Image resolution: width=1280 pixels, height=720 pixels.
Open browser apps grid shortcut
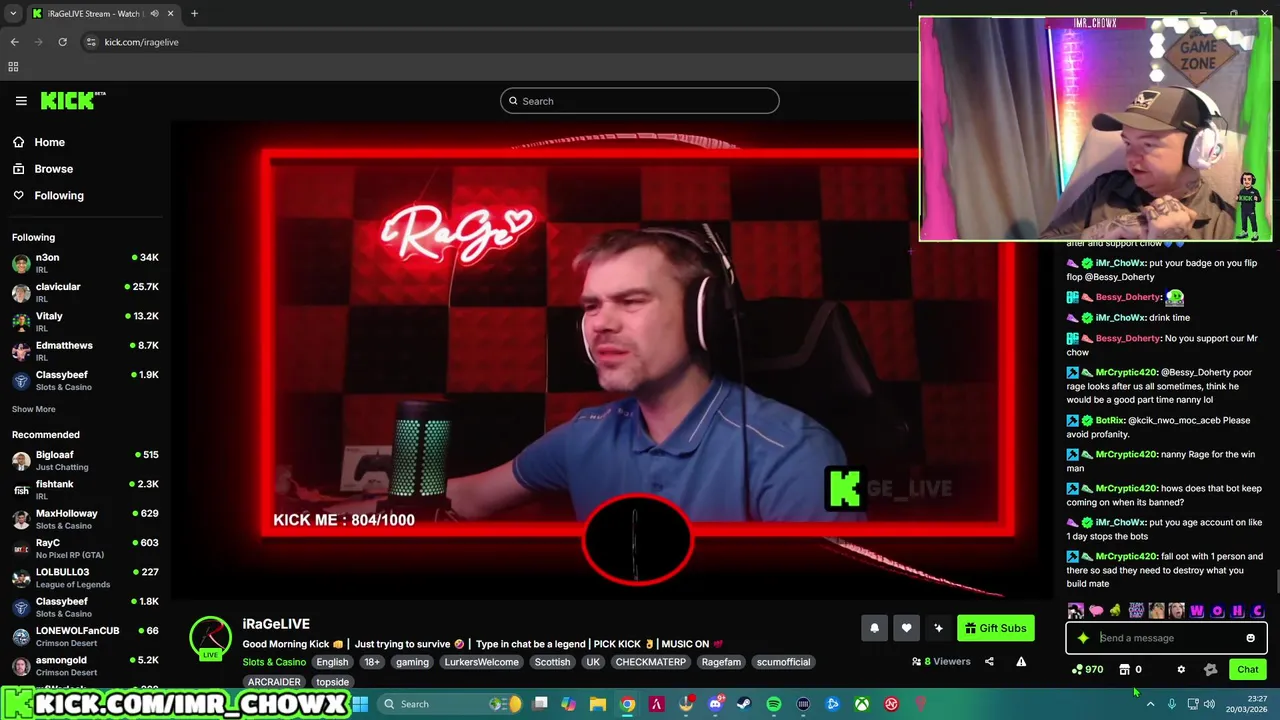tap(13, 67)
